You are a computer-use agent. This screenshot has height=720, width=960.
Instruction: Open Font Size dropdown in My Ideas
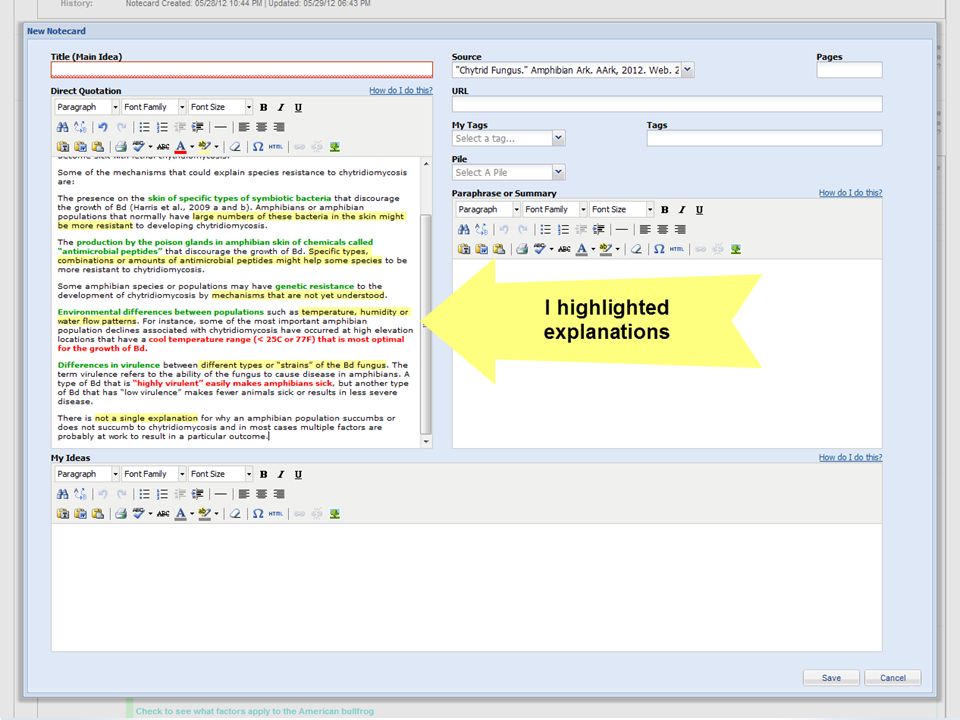[x=220, y=474]
